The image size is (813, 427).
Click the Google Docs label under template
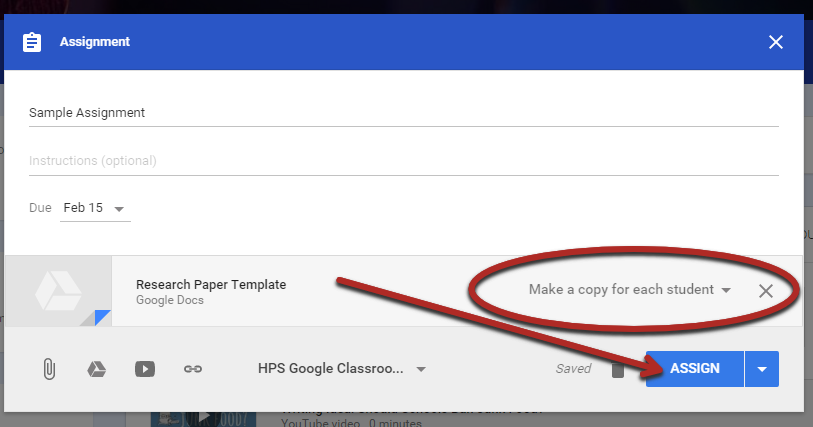(170, 300)
